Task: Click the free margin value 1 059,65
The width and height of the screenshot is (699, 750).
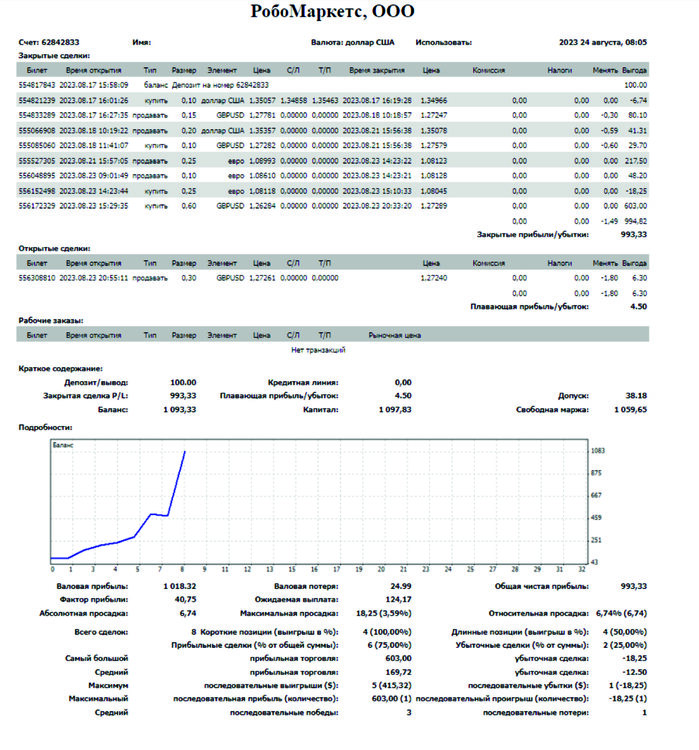Action: 631,409
